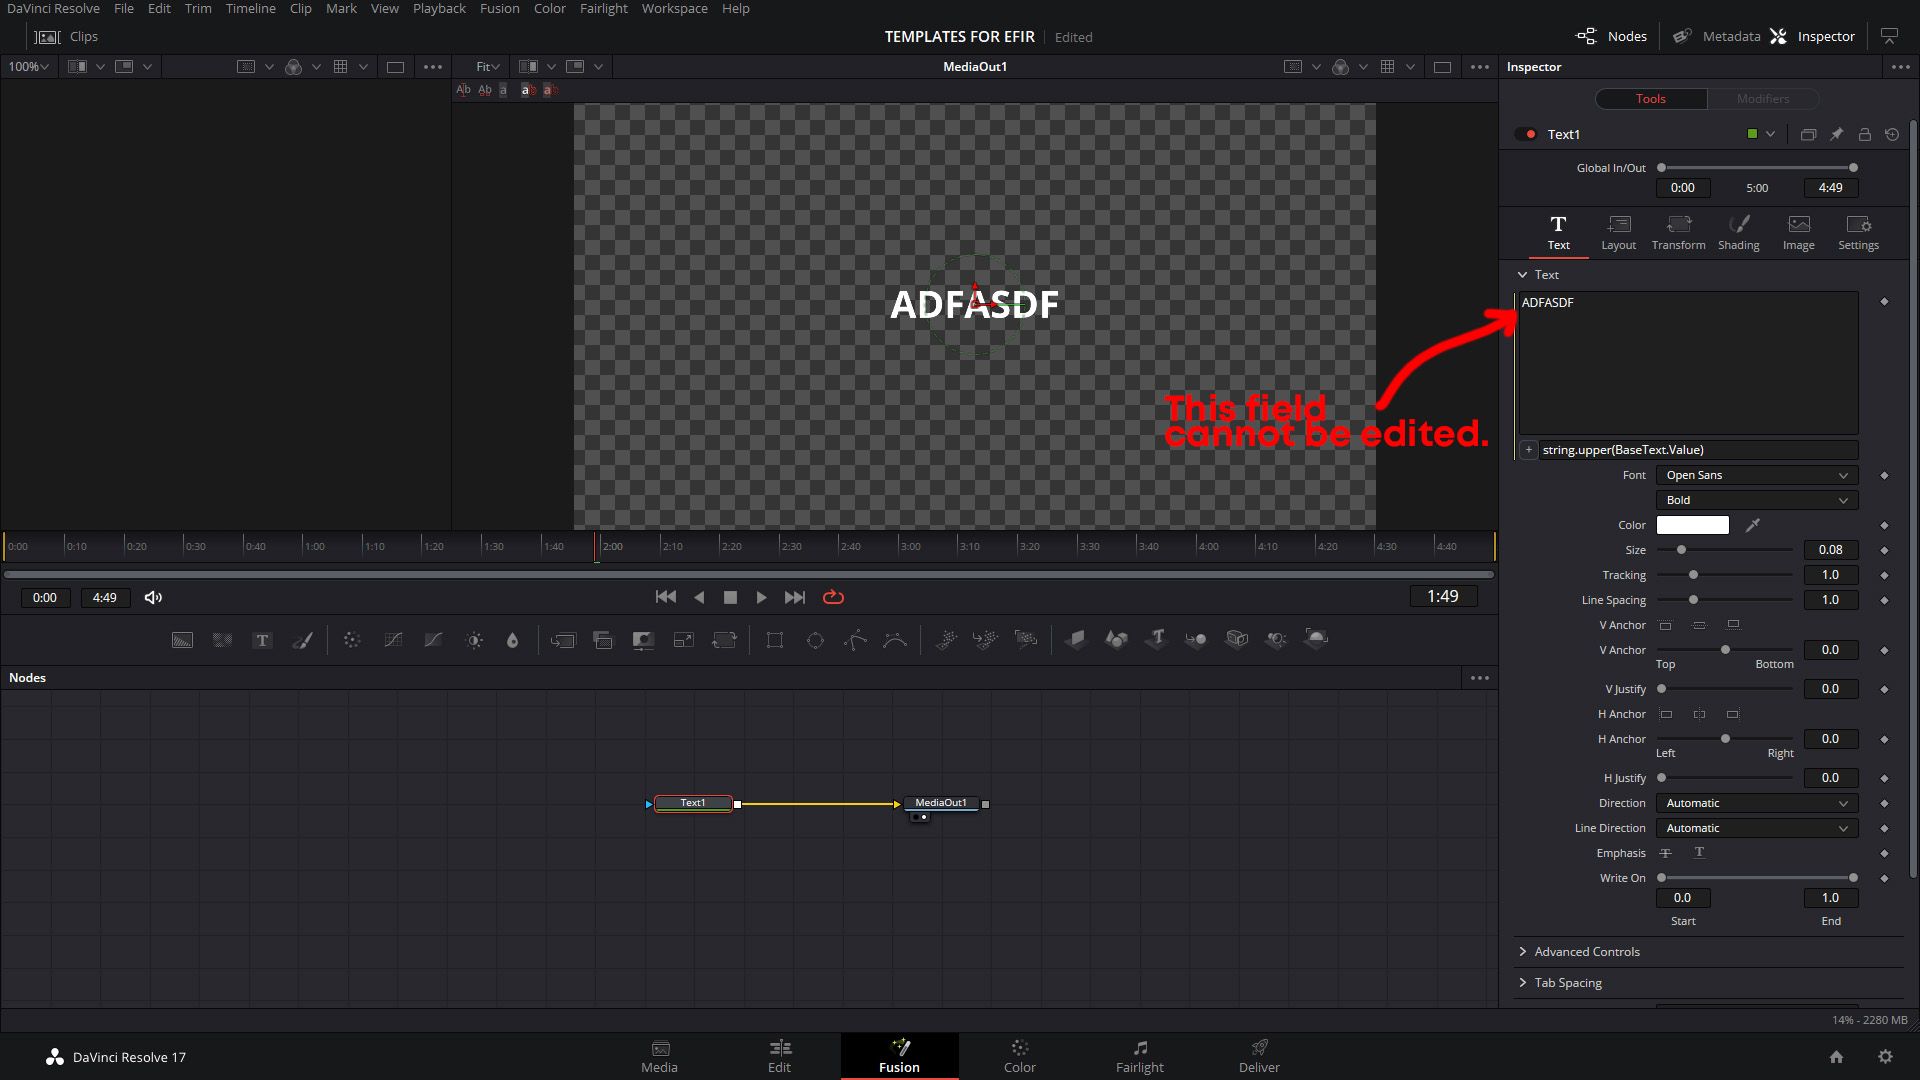Toggle the Metadata panel button
Viewport: 1920px width, 1080px height.
(1716, 36)
